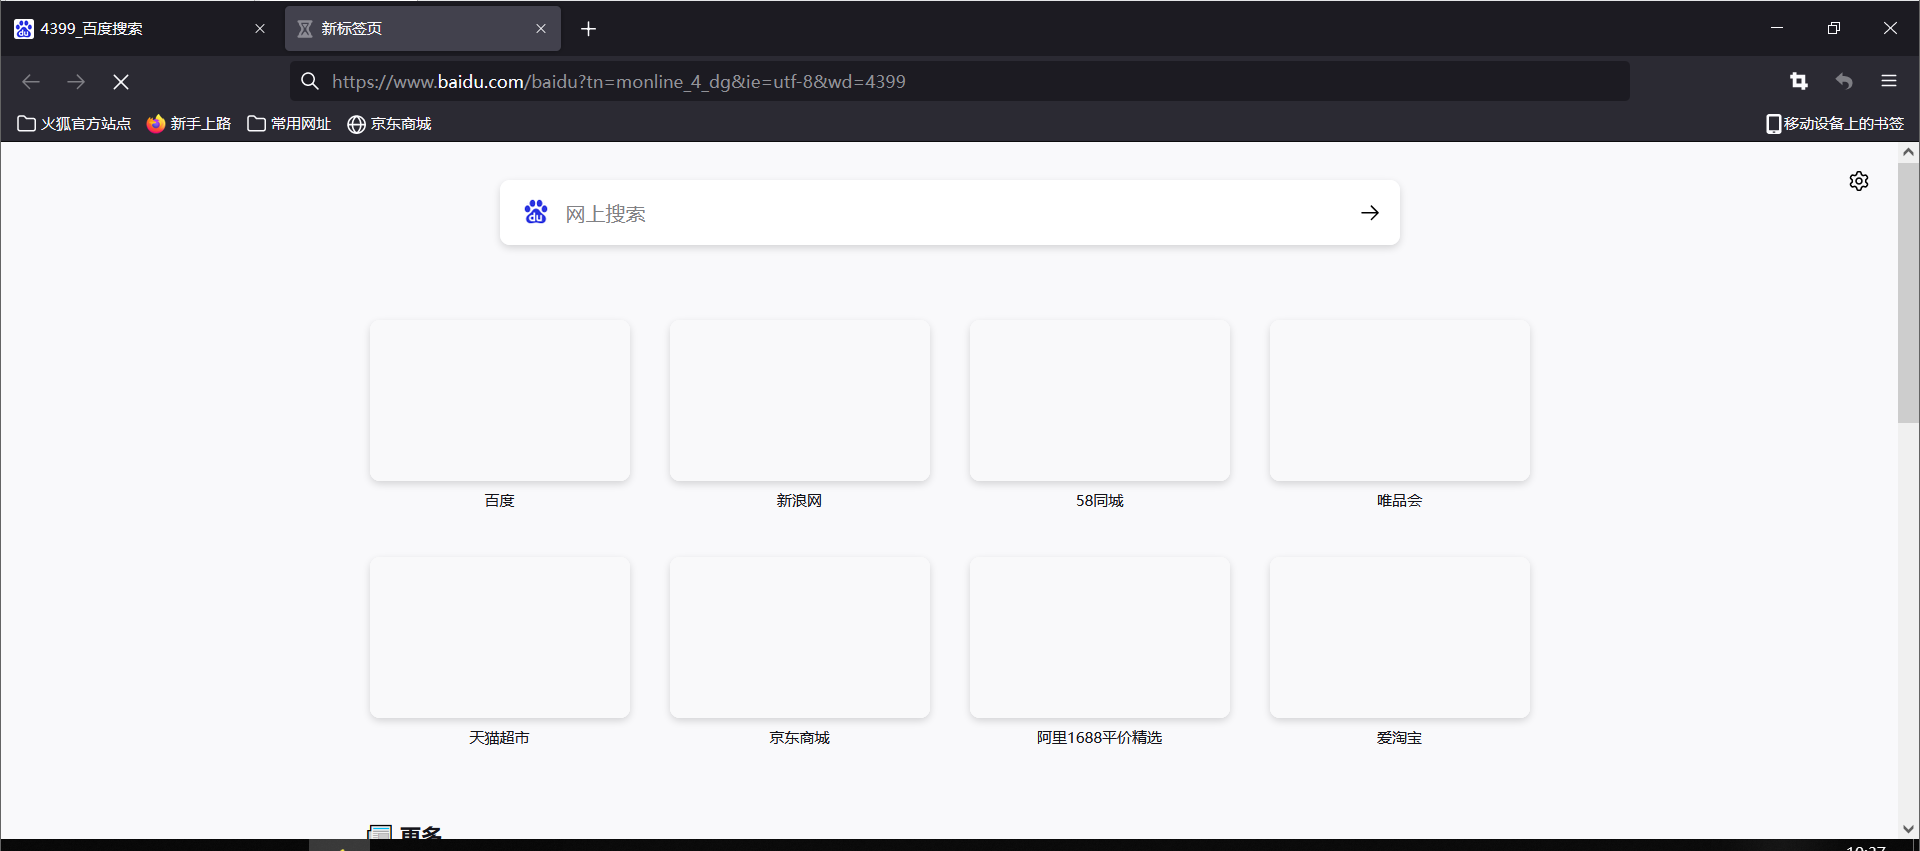Open the 京东商城 bookmark in toolbar
Screen dimensions: 1920x851
[x=389, y=124]
